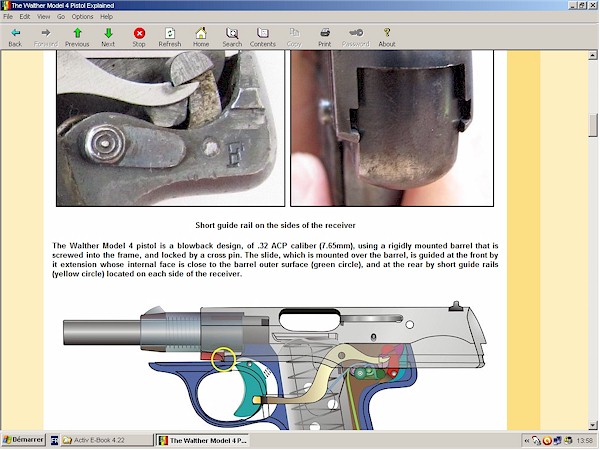
Task: Click the Password key icon
Action: [356, 33]
